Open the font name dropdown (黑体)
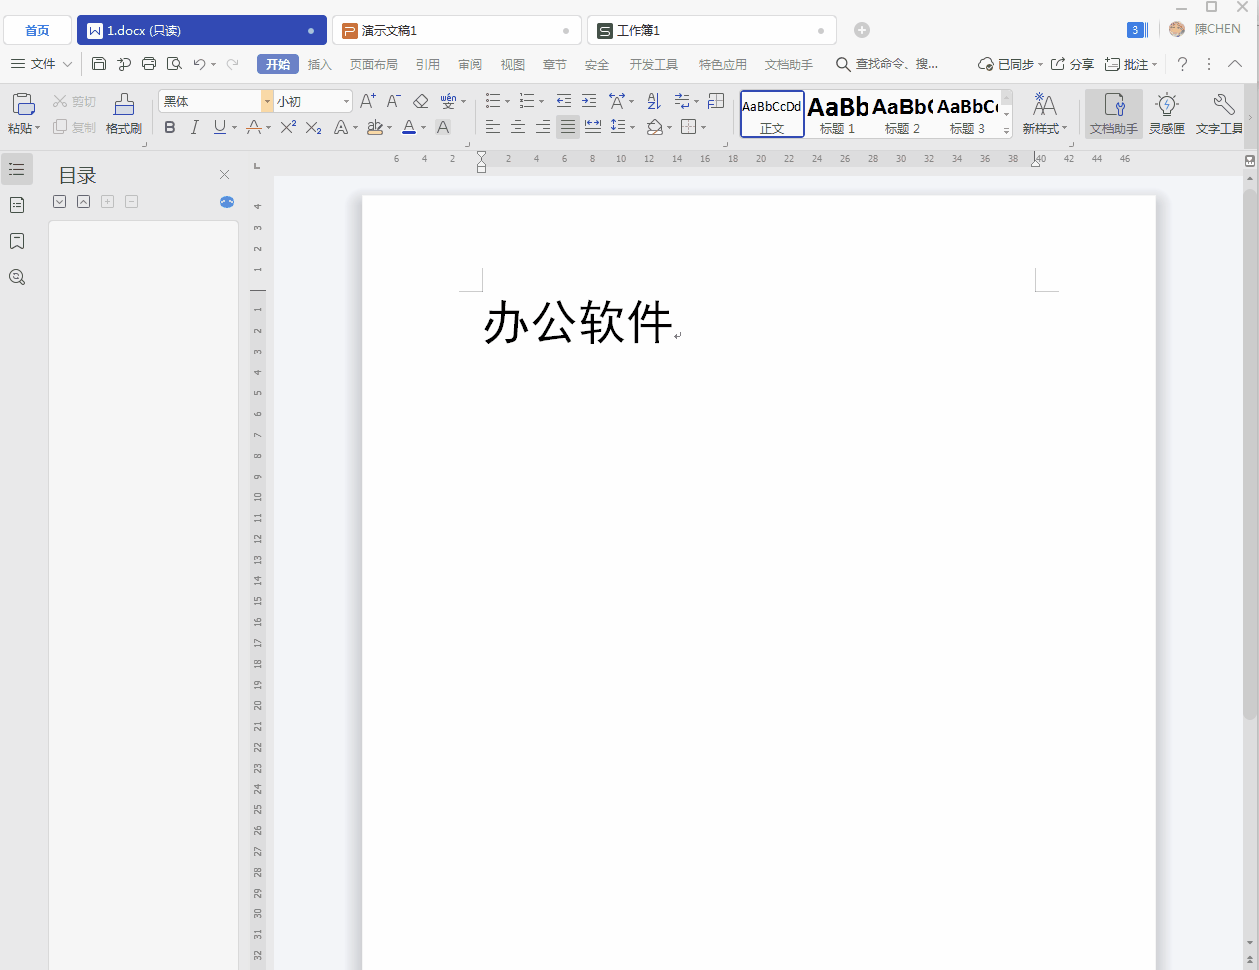The height and width of the screenshot is (970, 1259). click(267, 101)
